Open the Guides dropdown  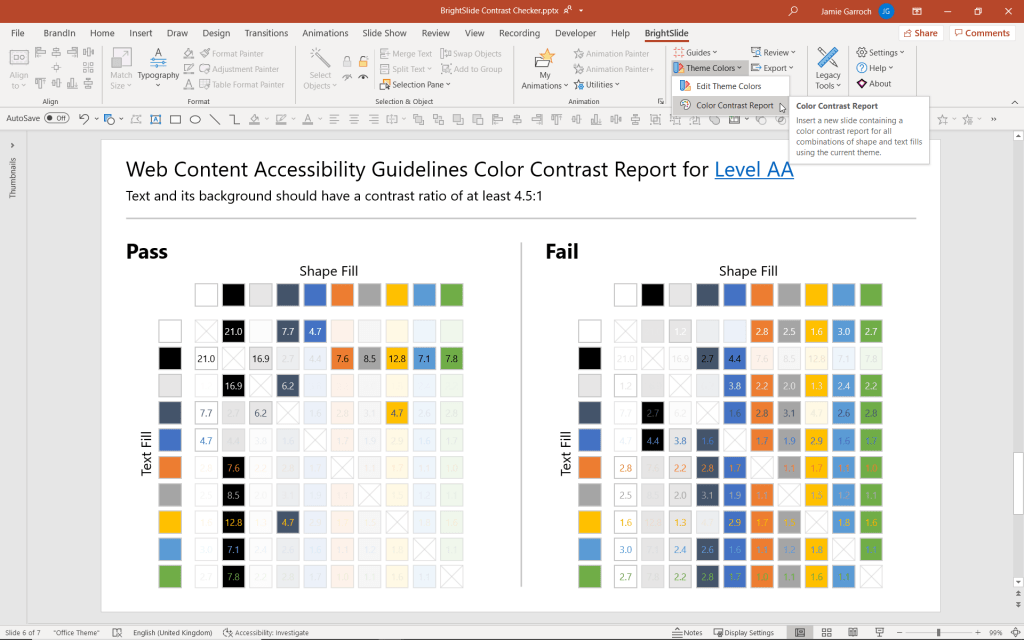[700, 52]
